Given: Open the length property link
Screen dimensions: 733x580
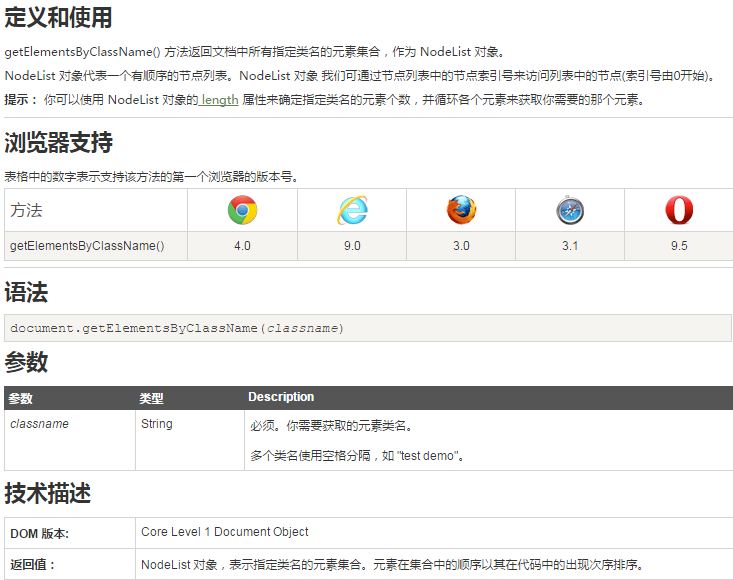Looking at the screenshot, I should (219, 100).
